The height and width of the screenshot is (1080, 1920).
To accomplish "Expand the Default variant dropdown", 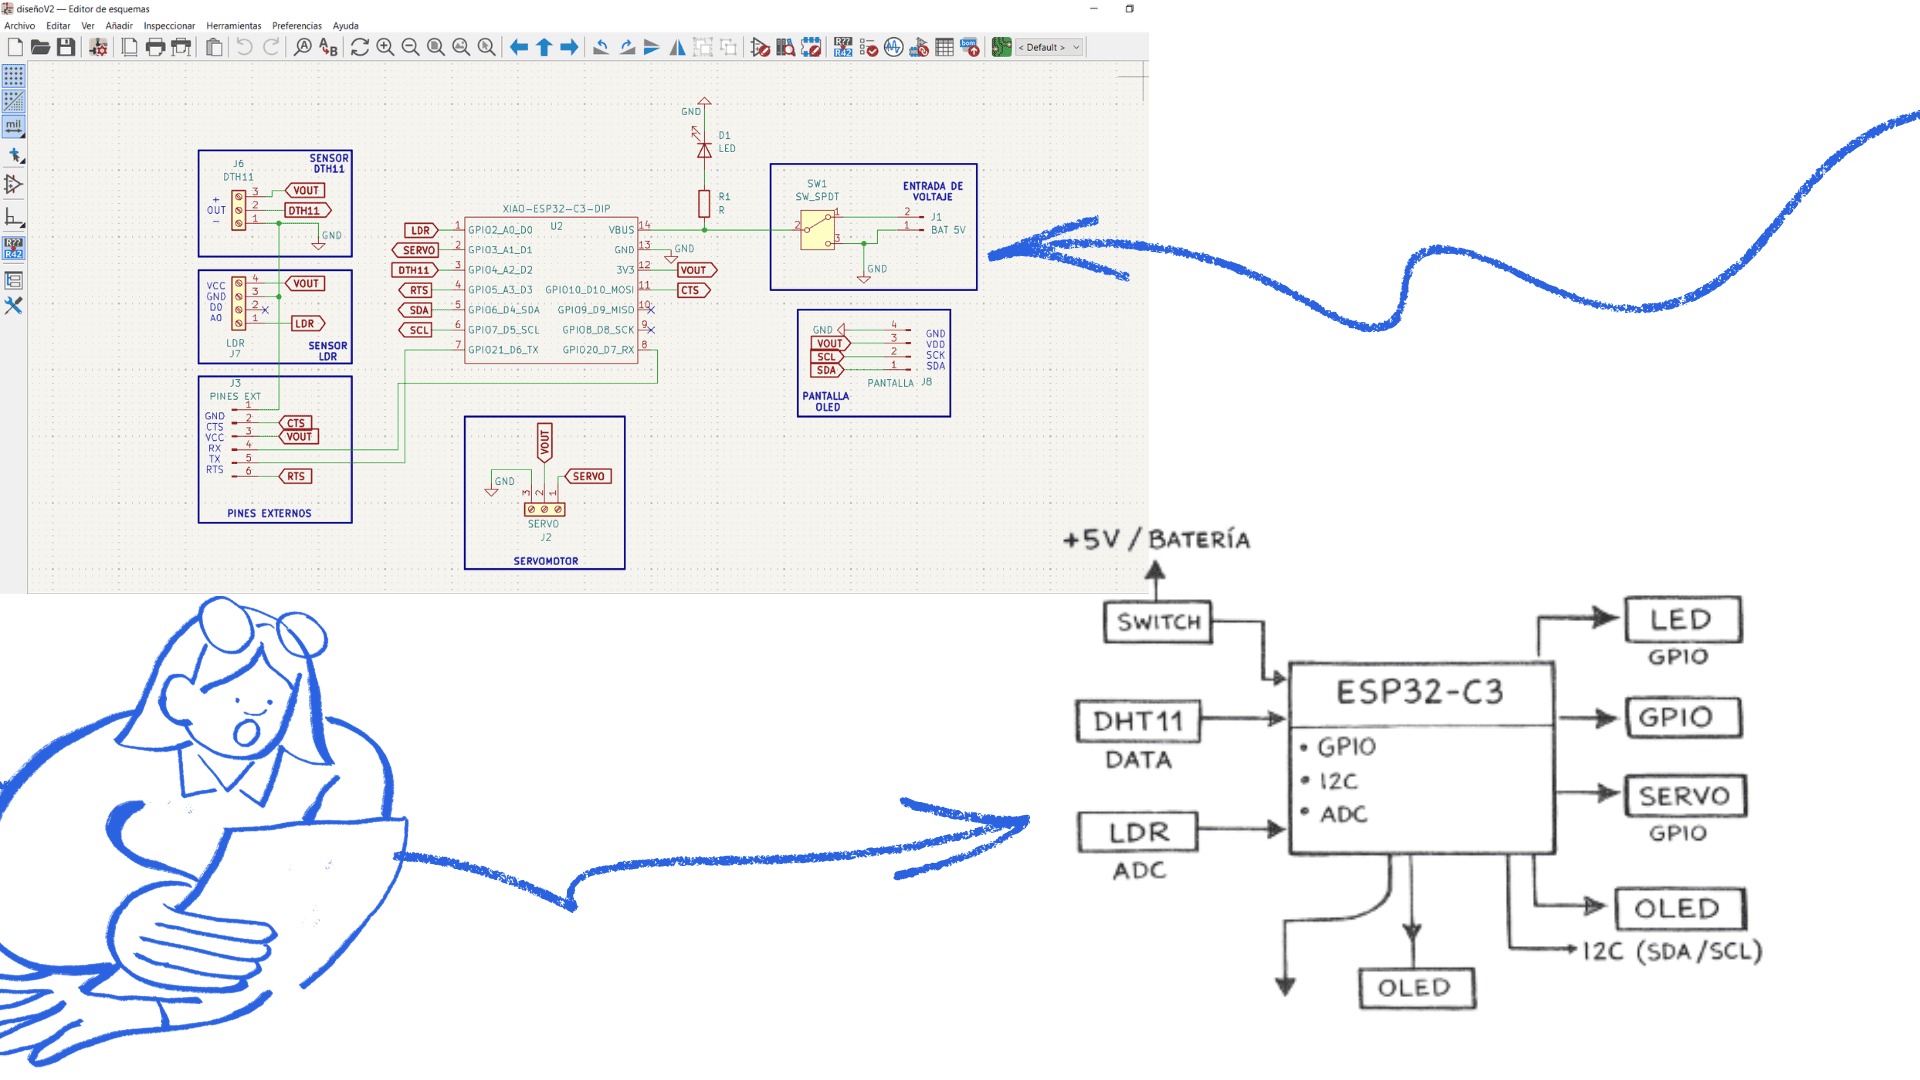I will (x=1049, y=47).
